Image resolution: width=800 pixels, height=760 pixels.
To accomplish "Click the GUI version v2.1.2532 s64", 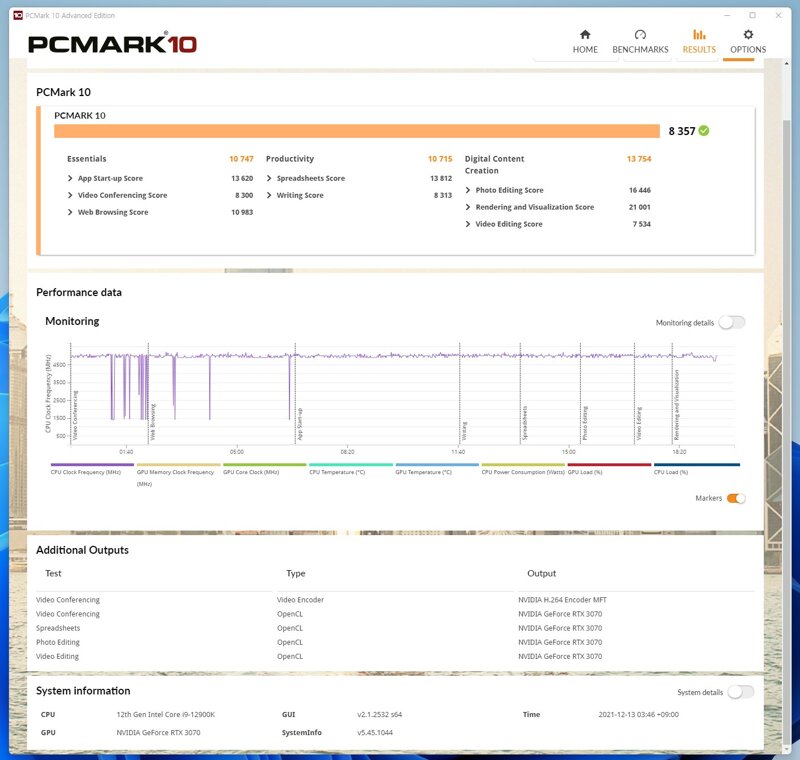I will point(379,715).
